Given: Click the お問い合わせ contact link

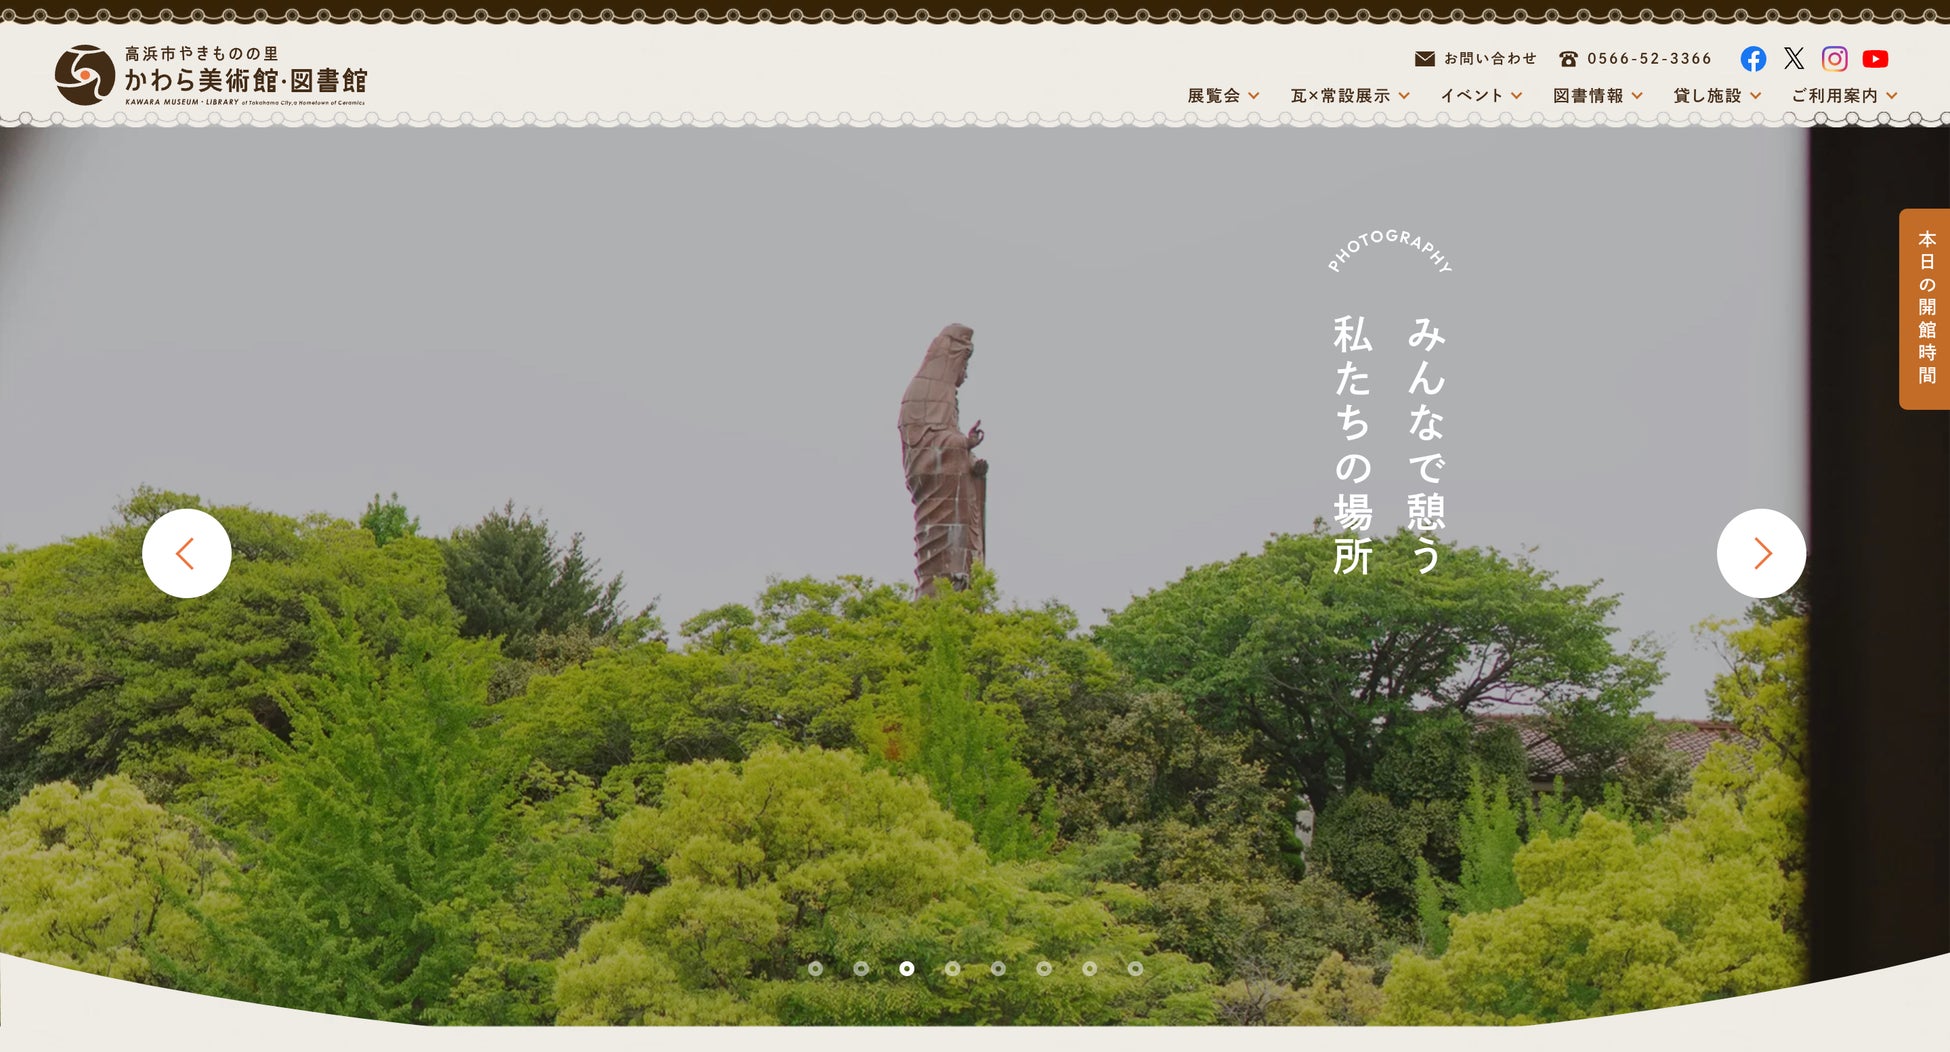Looking at the screenshot, I should click(x=1490, y=59).
